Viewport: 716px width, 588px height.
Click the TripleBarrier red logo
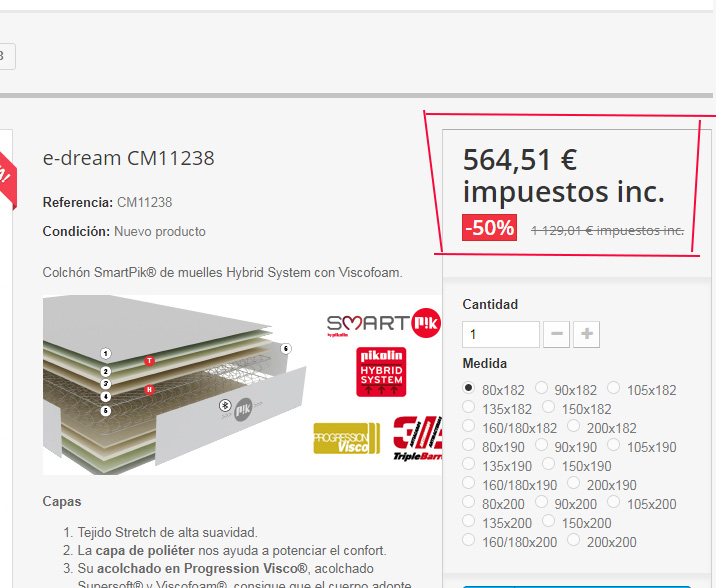coord(418,438)
